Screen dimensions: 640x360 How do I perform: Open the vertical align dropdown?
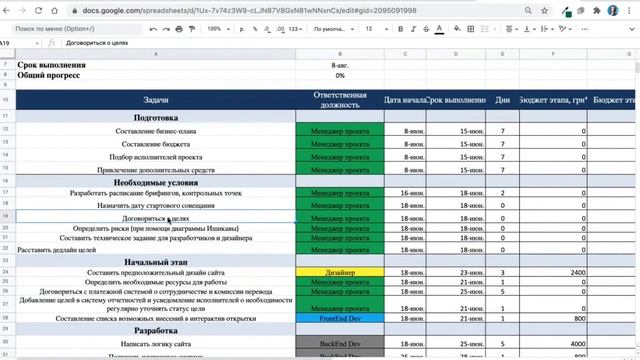click(x=529, y=29)
